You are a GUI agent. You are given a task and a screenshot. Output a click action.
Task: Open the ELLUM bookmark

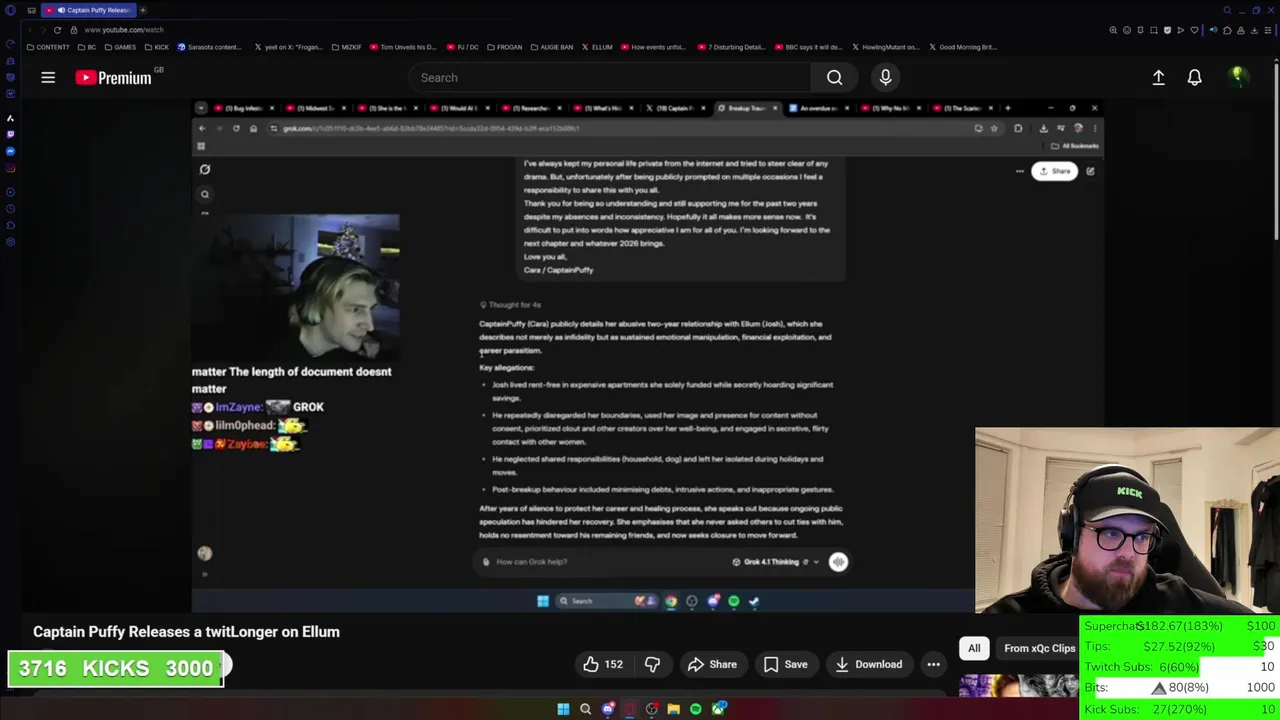tap(597, 47)
